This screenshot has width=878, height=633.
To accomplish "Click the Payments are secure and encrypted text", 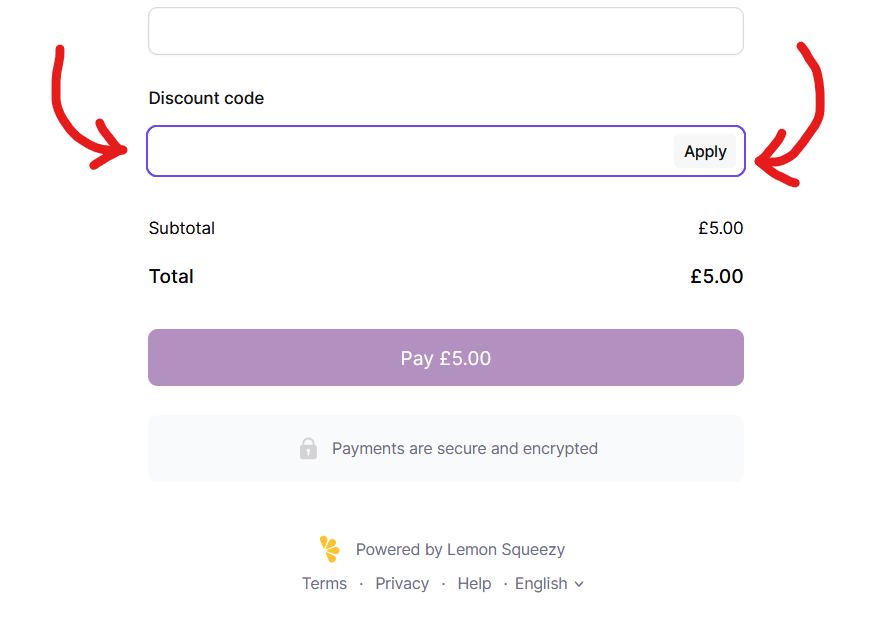I will point(465,448).
